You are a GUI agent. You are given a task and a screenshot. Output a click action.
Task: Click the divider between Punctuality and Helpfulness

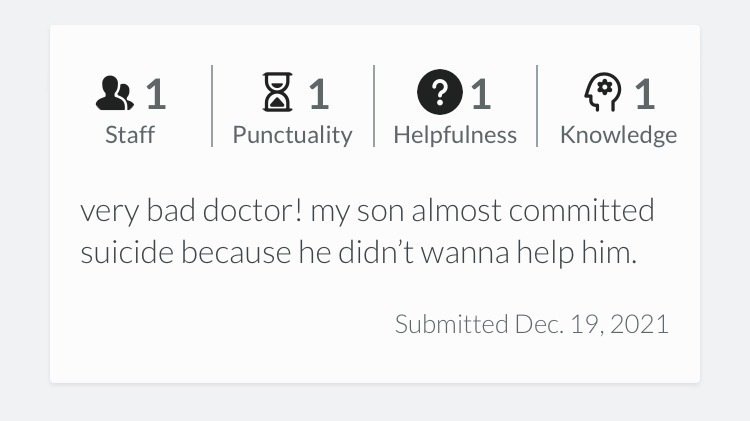point(374,106)
